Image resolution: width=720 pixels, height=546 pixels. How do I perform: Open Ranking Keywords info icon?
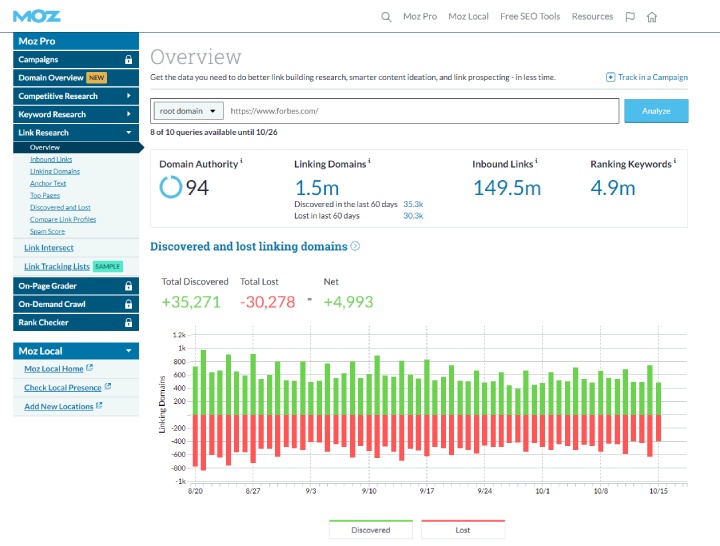(675, 161)
